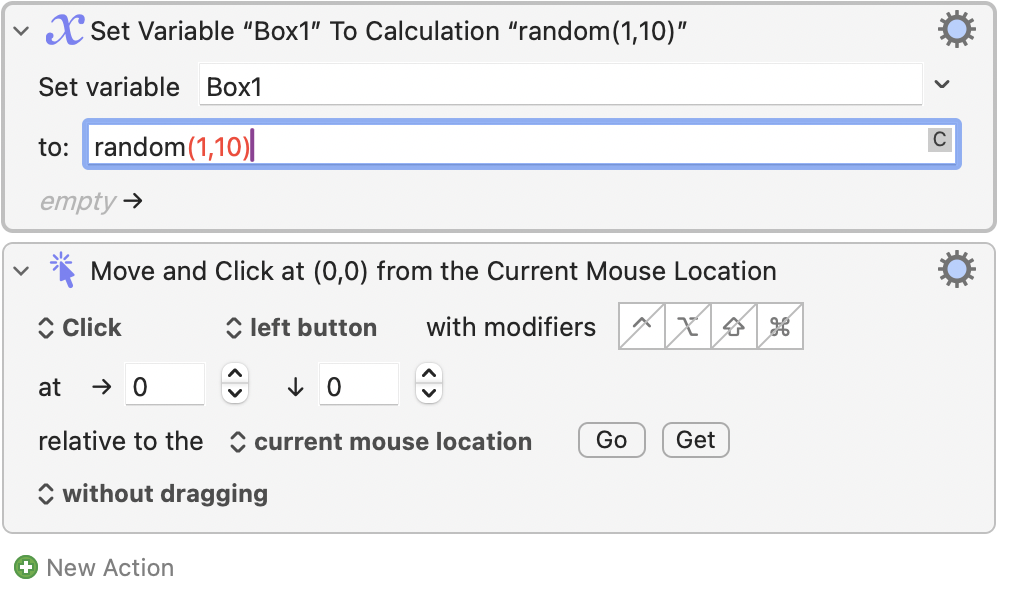
Task: Click the Move and Click cursor icon
Action: 63,270
